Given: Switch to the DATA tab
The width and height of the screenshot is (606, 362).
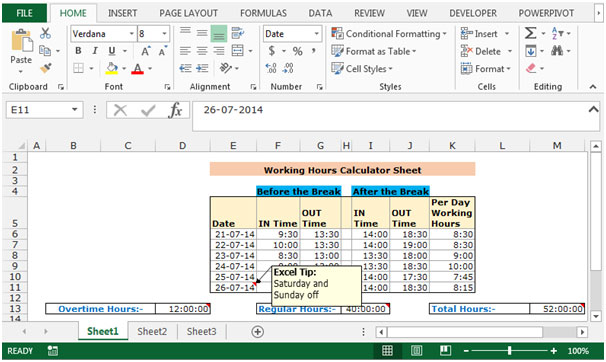Looking at the screenshot, I should (320, 13).
